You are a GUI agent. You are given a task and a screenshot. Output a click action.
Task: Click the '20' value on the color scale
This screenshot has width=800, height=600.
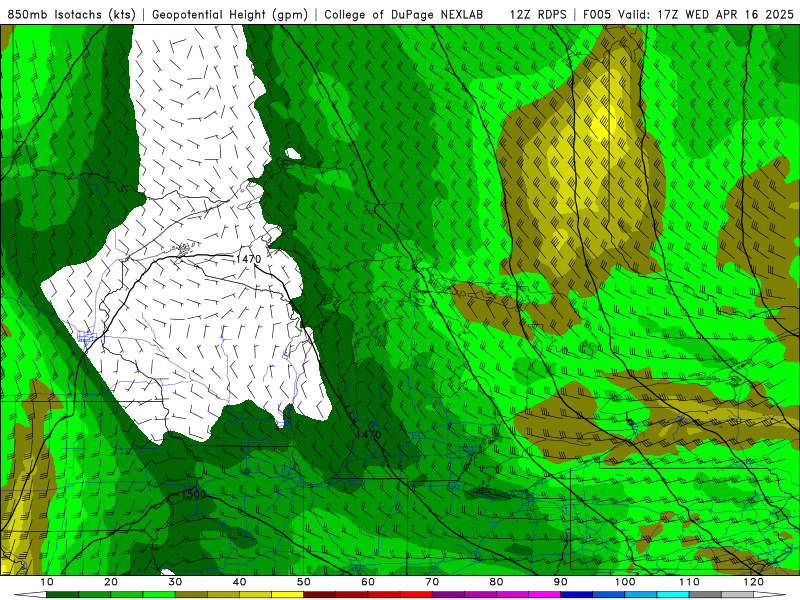[111, 582]
